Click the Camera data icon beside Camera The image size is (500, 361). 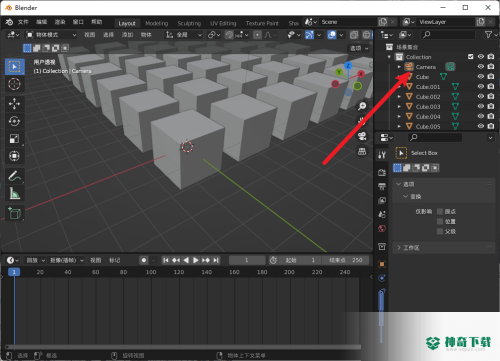point(450,67)
